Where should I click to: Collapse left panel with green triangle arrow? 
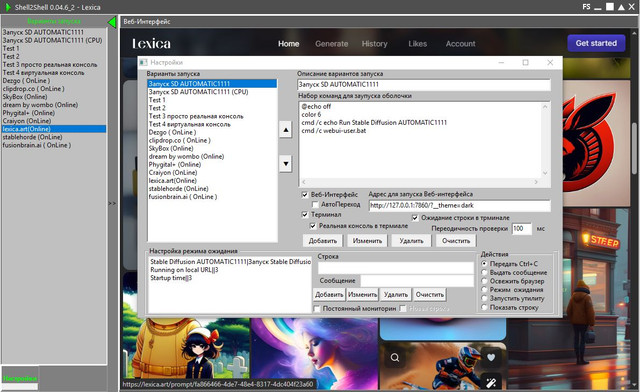(x=112, y=22)
